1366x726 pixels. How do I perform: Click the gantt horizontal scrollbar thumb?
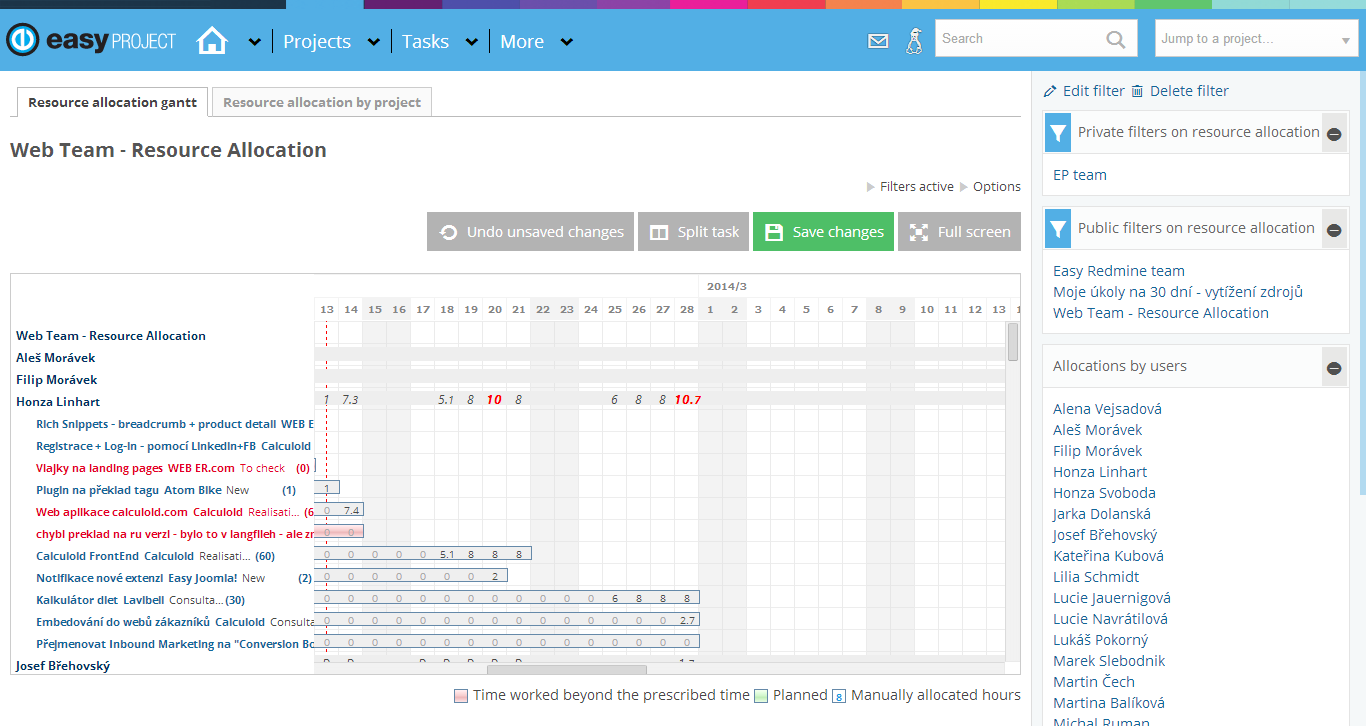pyautogui.click(x=567, y=669)
